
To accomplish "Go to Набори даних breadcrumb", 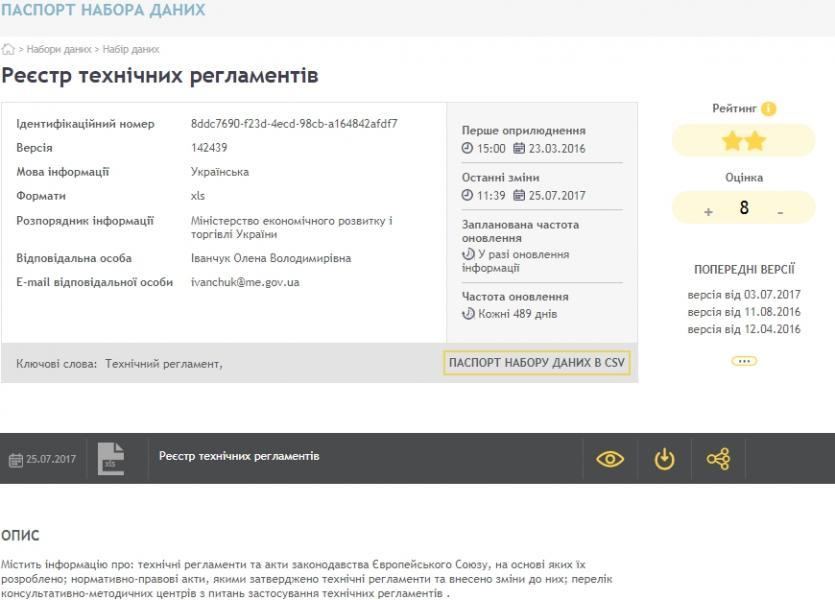I will click(x=59, y=49).
